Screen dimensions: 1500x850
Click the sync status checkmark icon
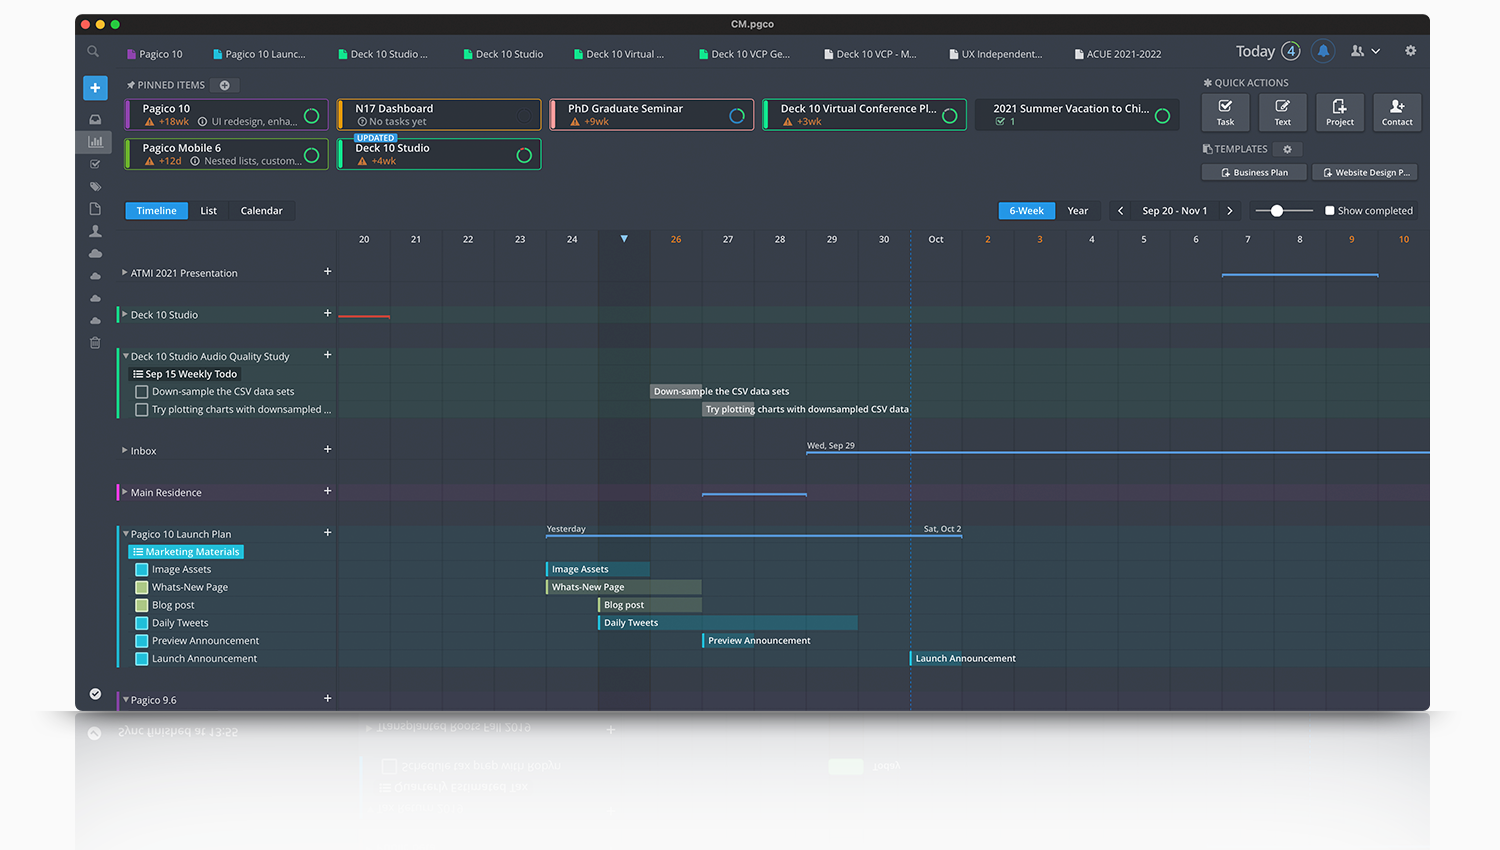(95, 694)
